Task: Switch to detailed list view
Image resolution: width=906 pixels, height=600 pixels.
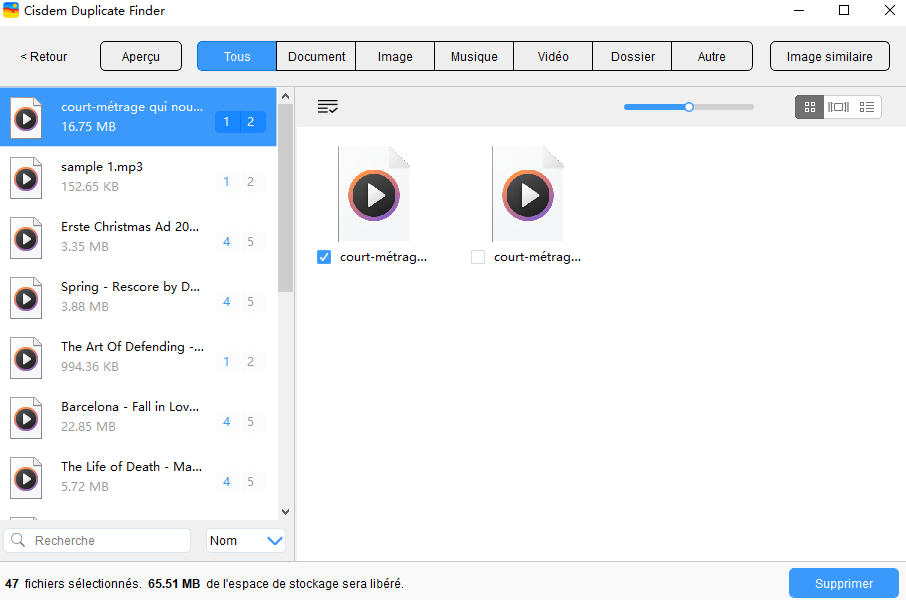Action: point(867,107)
